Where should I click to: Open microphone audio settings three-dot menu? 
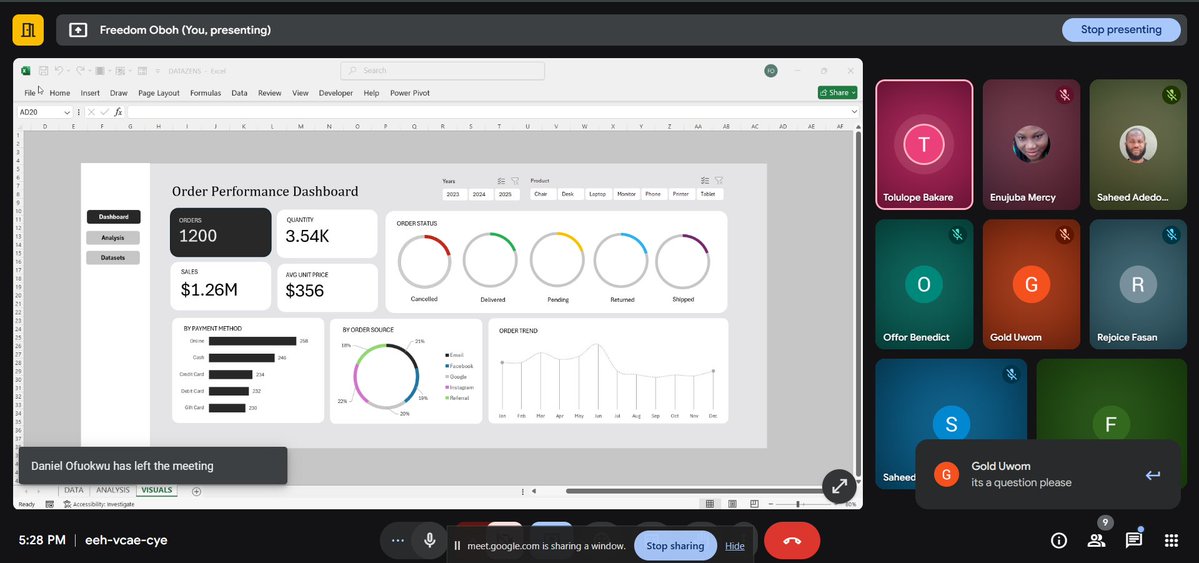(397, 540)
